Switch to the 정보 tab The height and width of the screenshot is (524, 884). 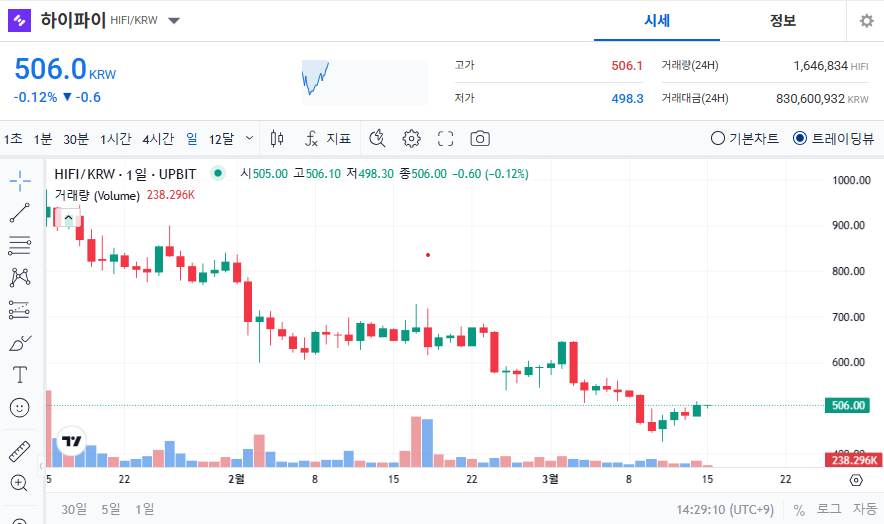pos(783,21)
